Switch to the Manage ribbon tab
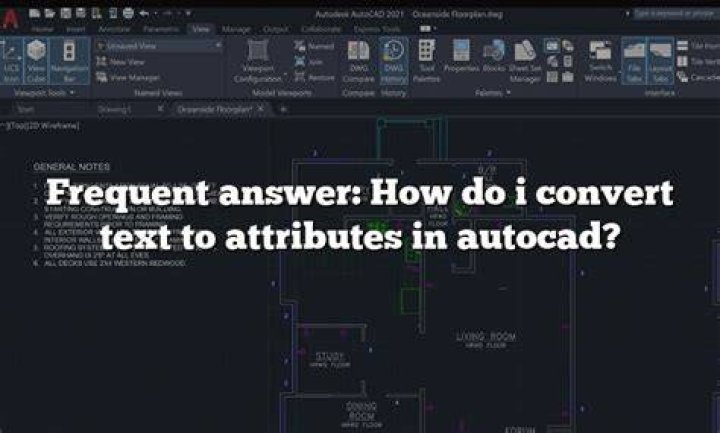Image resolution: width=720 pixels, height=433 pixels. 236,29
